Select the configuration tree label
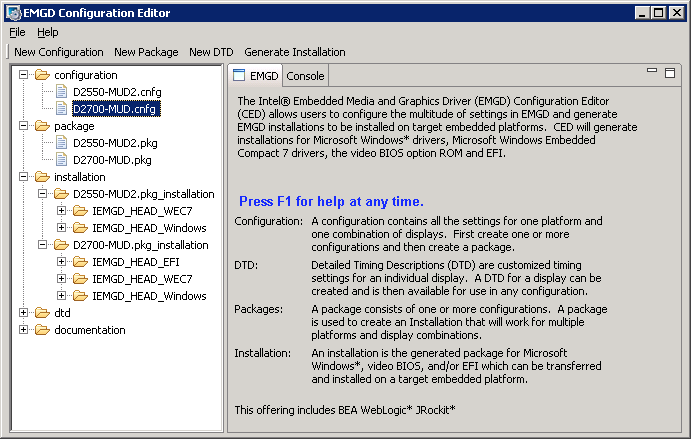This screenshot has height=439, width=691. (x=86, y=75)
